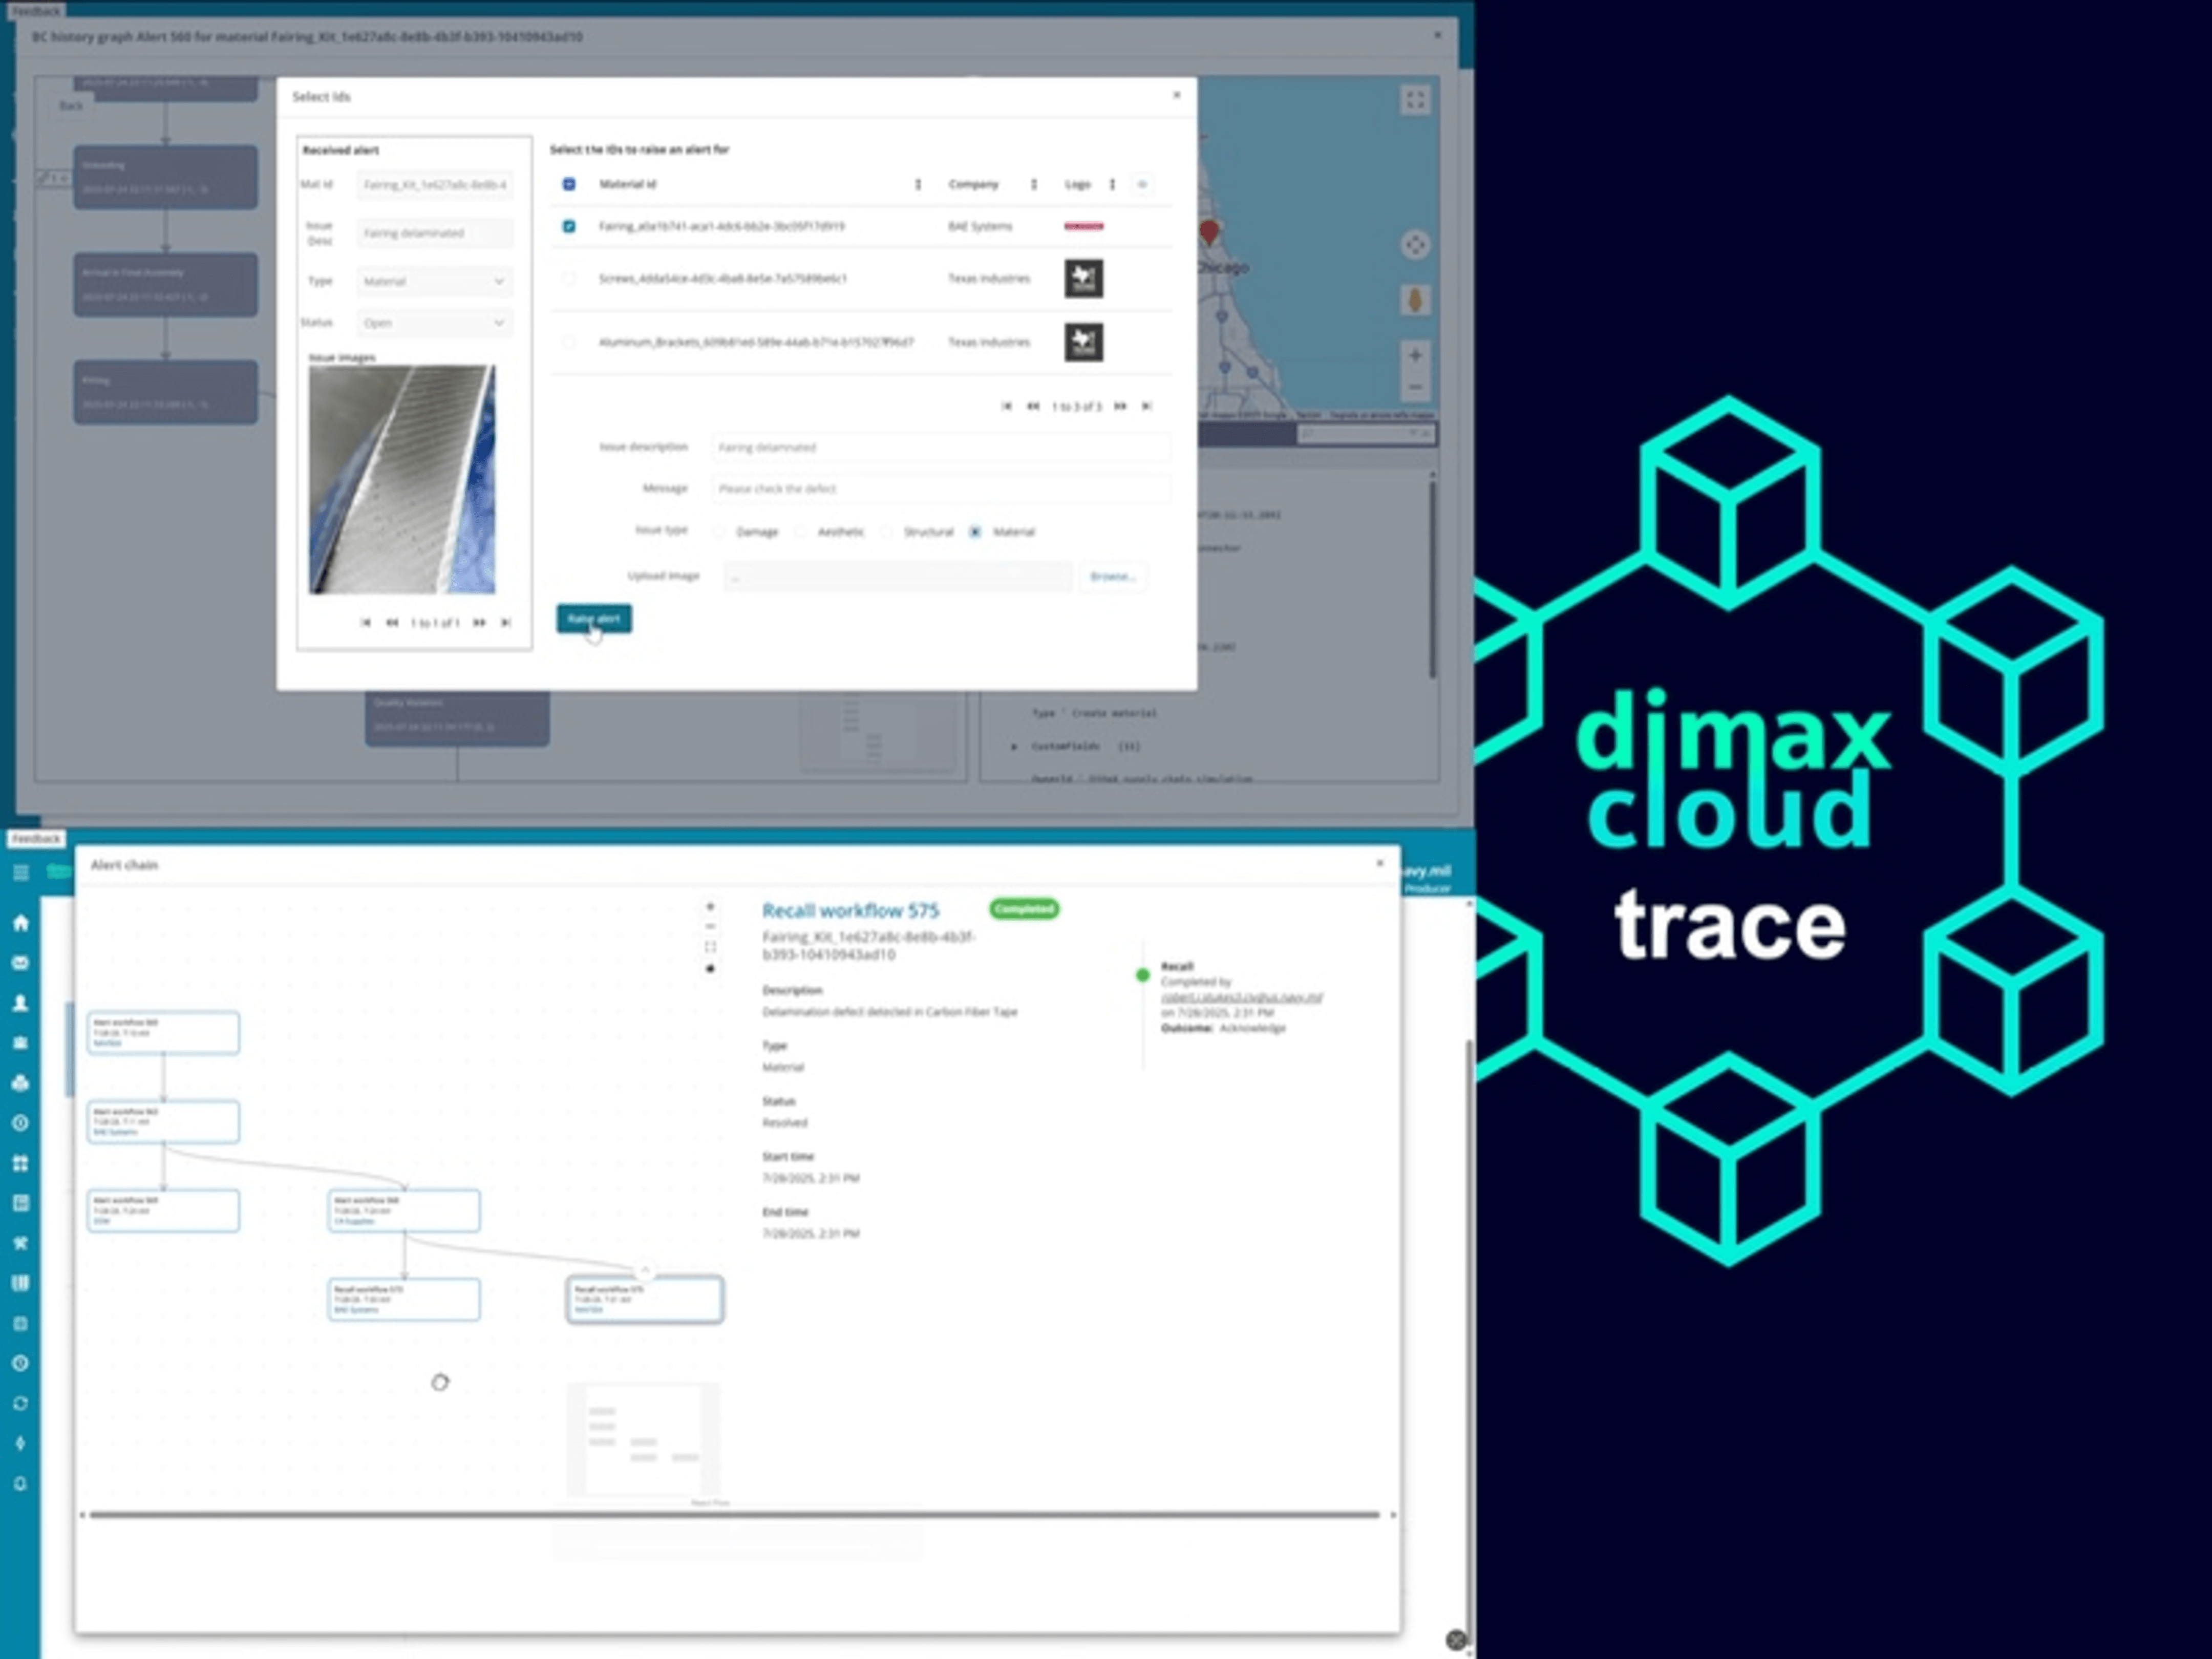Uncheck the Fairing row checkbox for BAE Systems
The image size is (2212, 1659).
[569, 226]
